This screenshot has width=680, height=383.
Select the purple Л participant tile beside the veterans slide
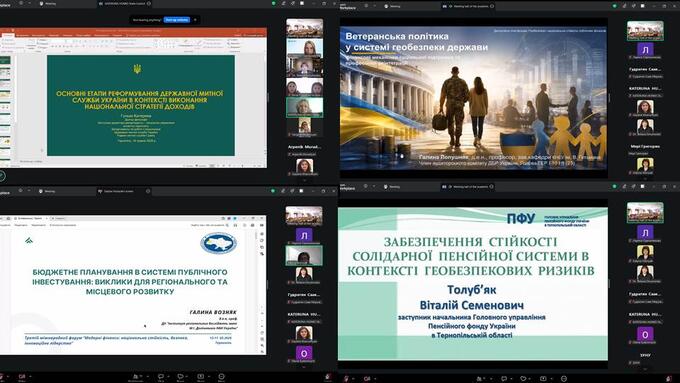645,50
